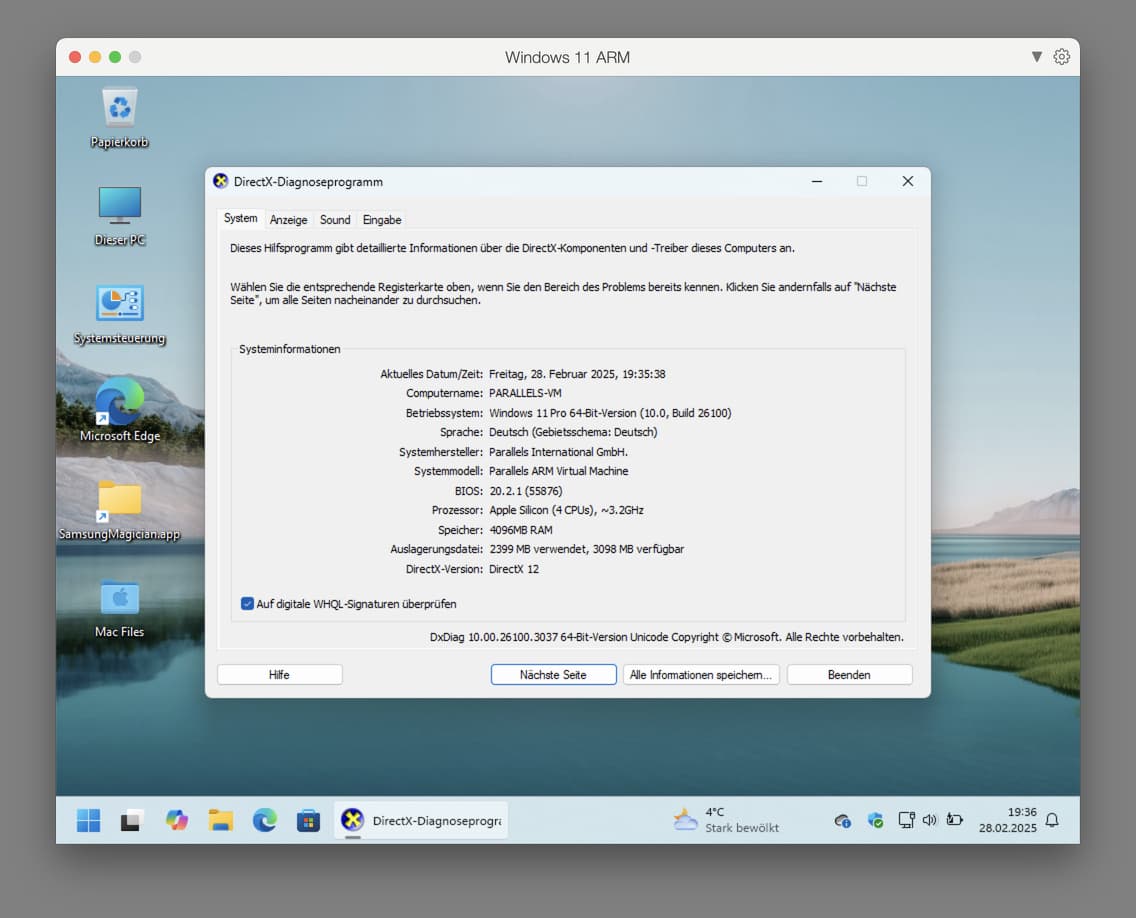Switch to the System tab
Image resolution: width=1136 pixels, height=918 pixels.
(241, 218)
